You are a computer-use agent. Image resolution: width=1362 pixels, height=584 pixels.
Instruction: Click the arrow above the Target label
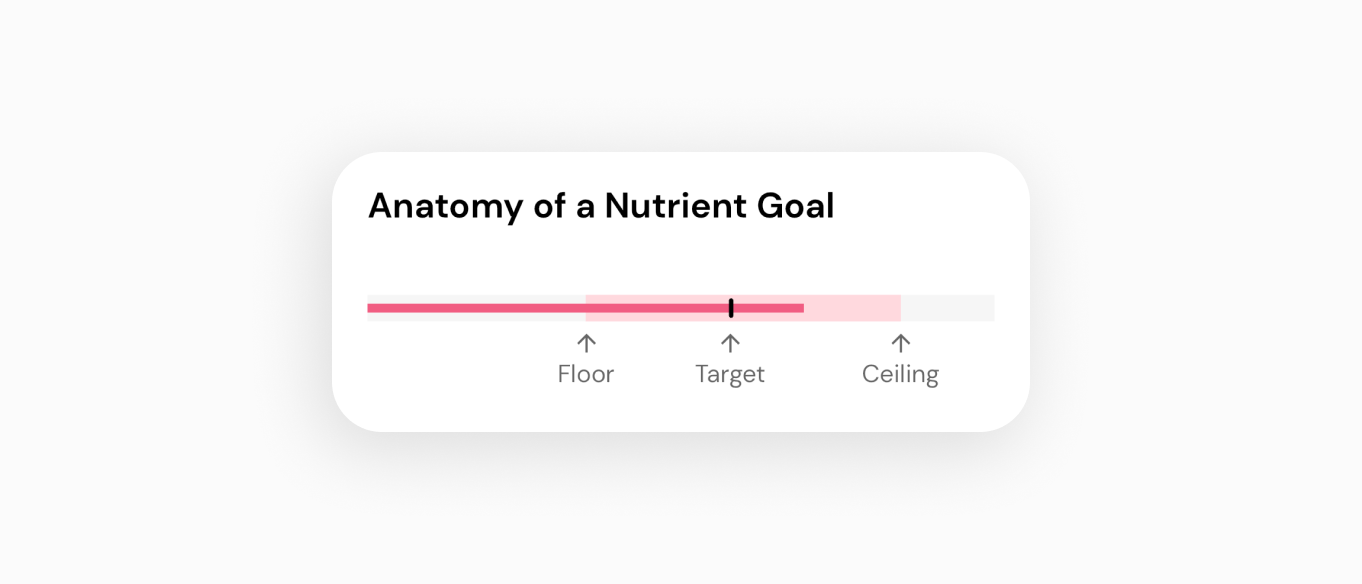tap(731, 343)
